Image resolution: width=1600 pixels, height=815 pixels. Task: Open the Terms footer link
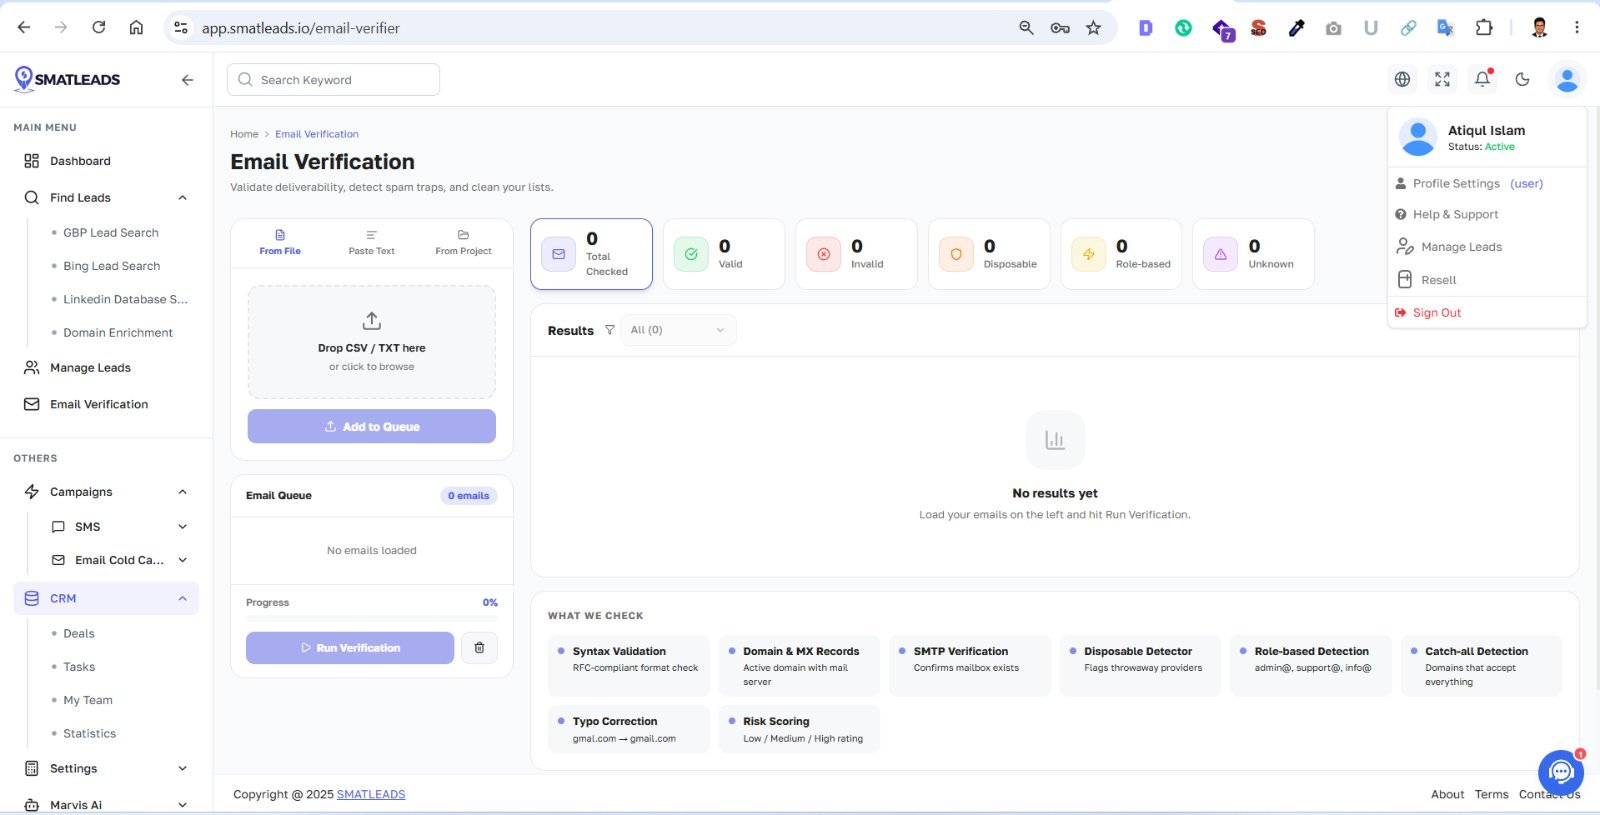coord(1491,794)
